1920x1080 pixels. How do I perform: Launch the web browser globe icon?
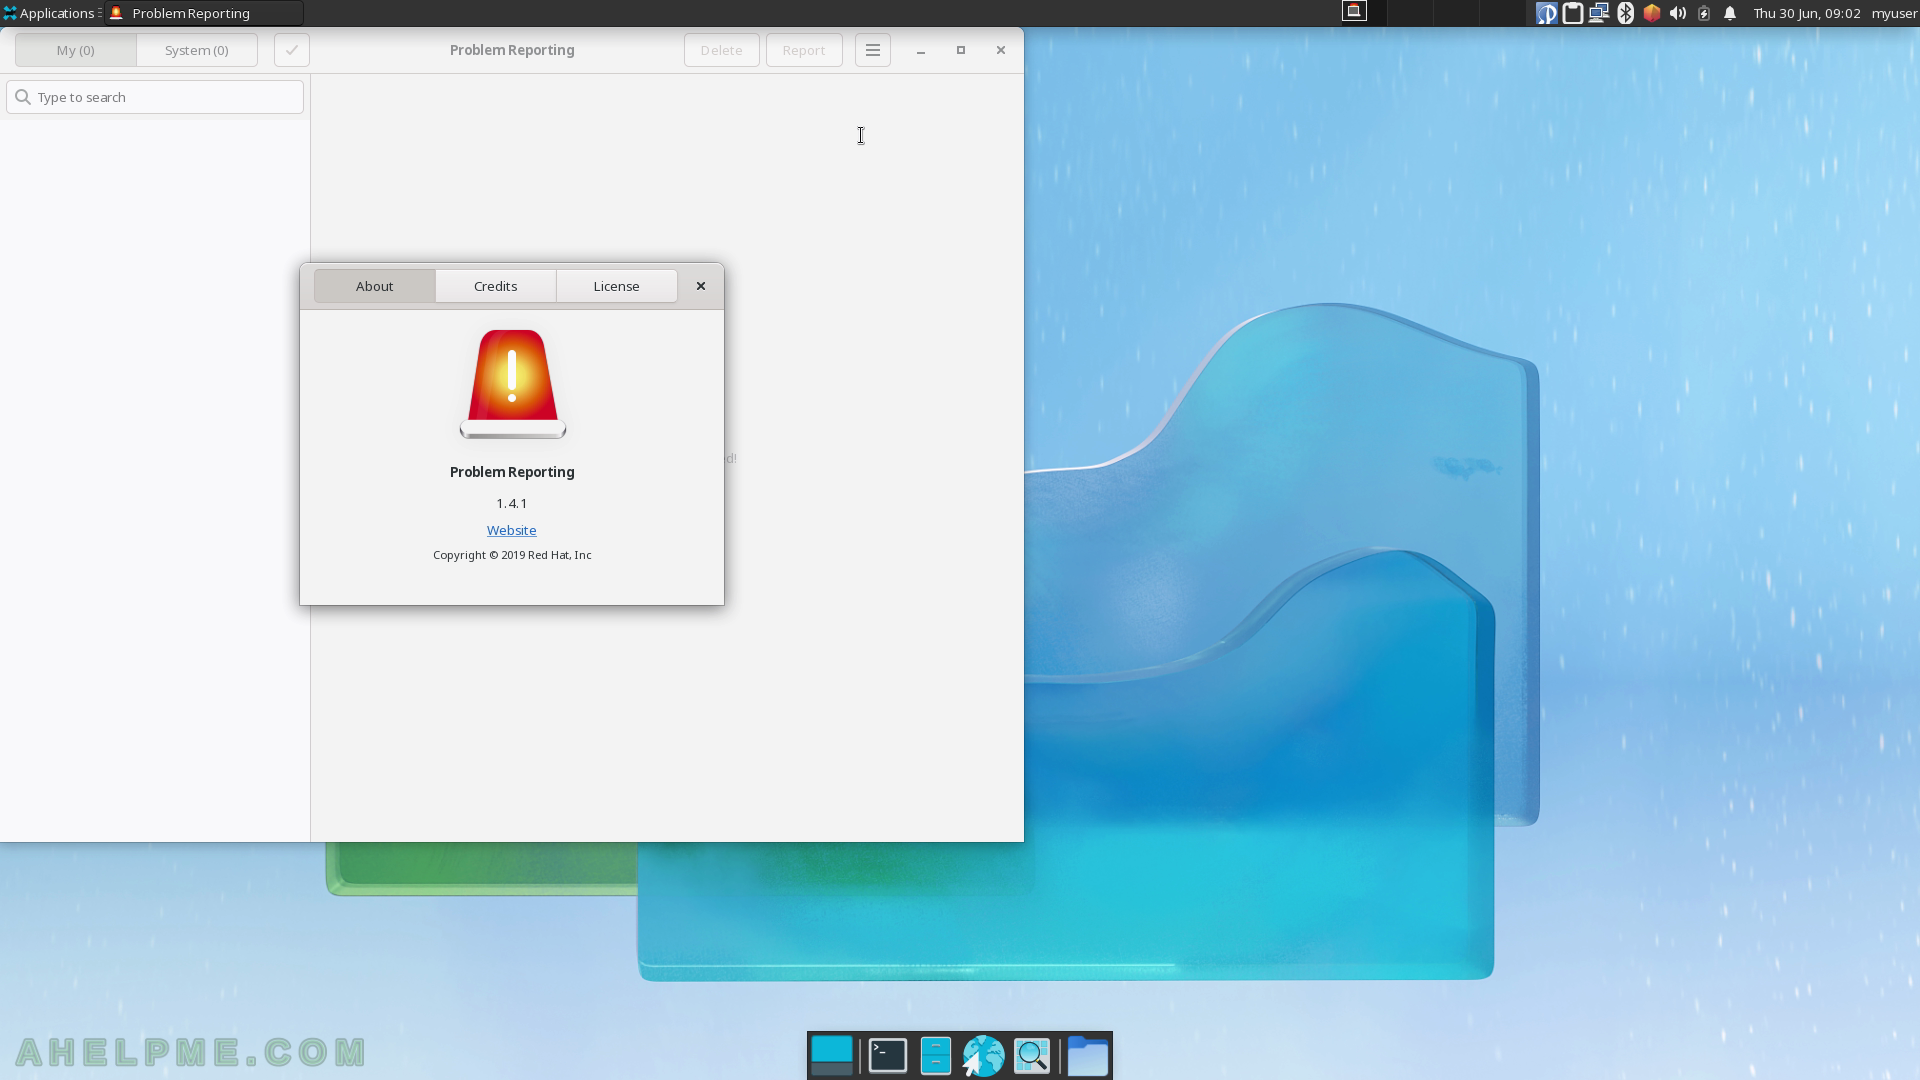pyautogui.click(x=983, y=1056)
